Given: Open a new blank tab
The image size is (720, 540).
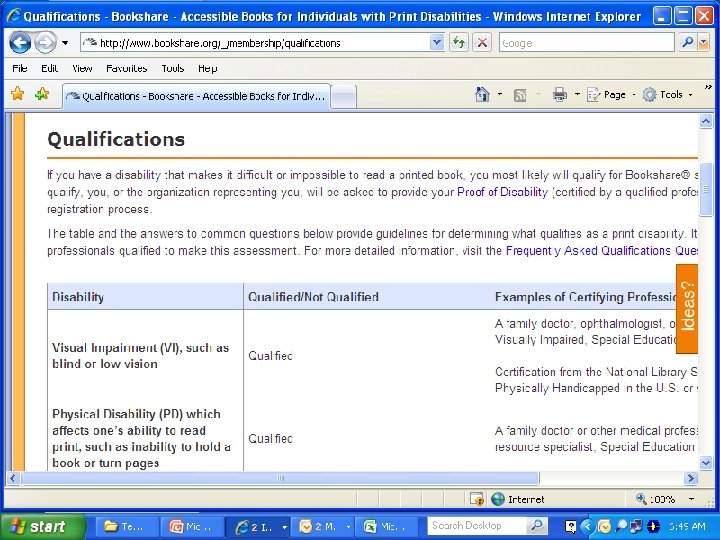Looking at the screenshot, I should [343, 97].
